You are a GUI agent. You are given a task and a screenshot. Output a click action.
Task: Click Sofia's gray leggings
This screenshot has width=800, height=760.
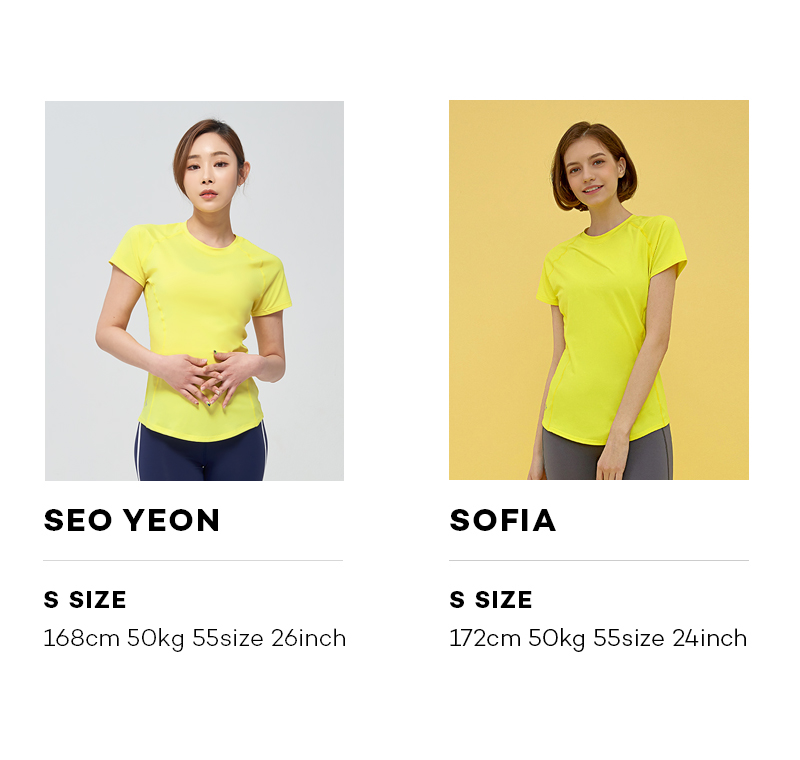pos(607,457)
